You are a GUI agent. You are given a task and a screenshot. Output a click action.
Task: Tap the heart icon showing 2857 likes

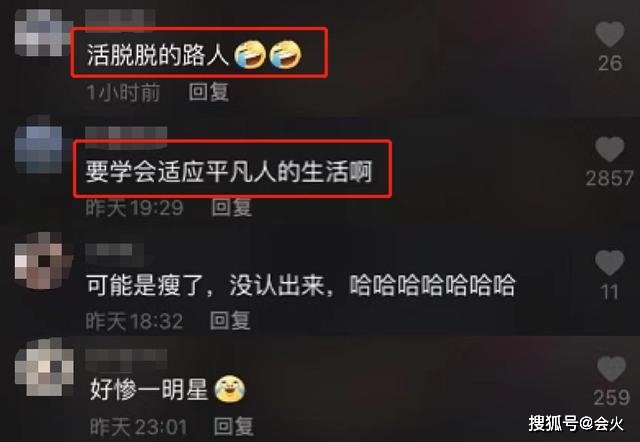coord(610,149)
